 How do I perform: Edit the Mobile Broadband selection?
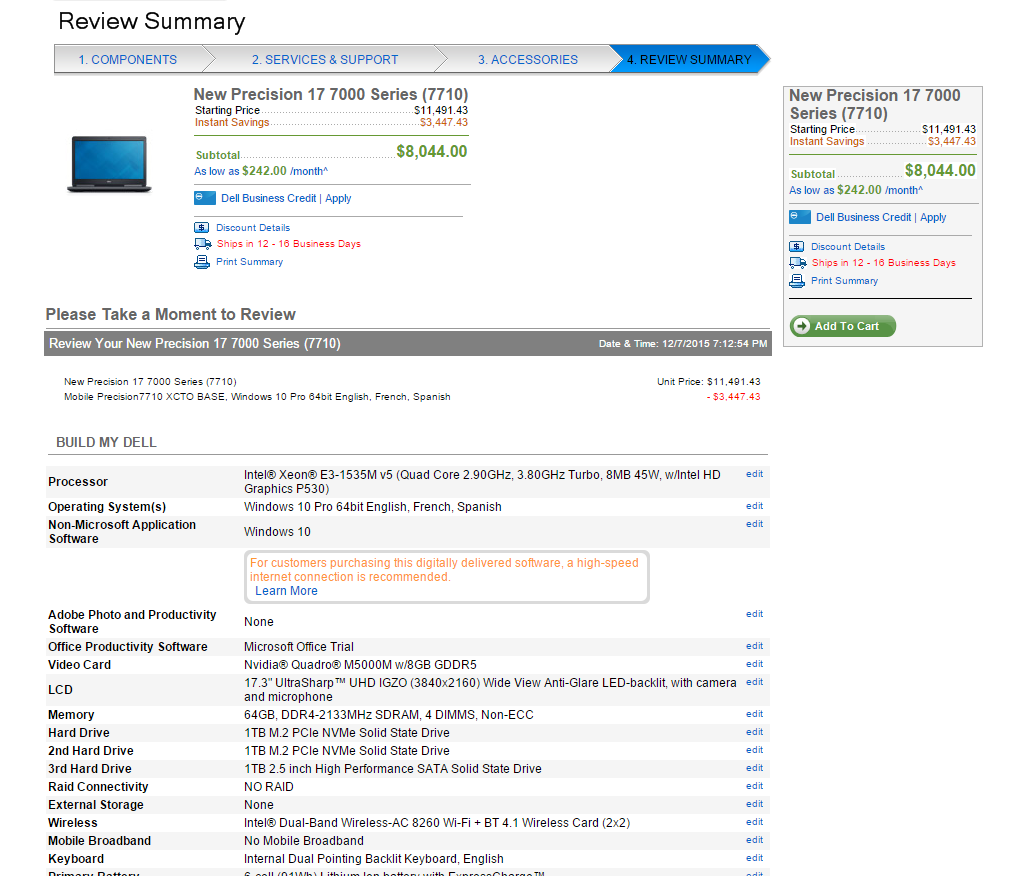point(755,840)
